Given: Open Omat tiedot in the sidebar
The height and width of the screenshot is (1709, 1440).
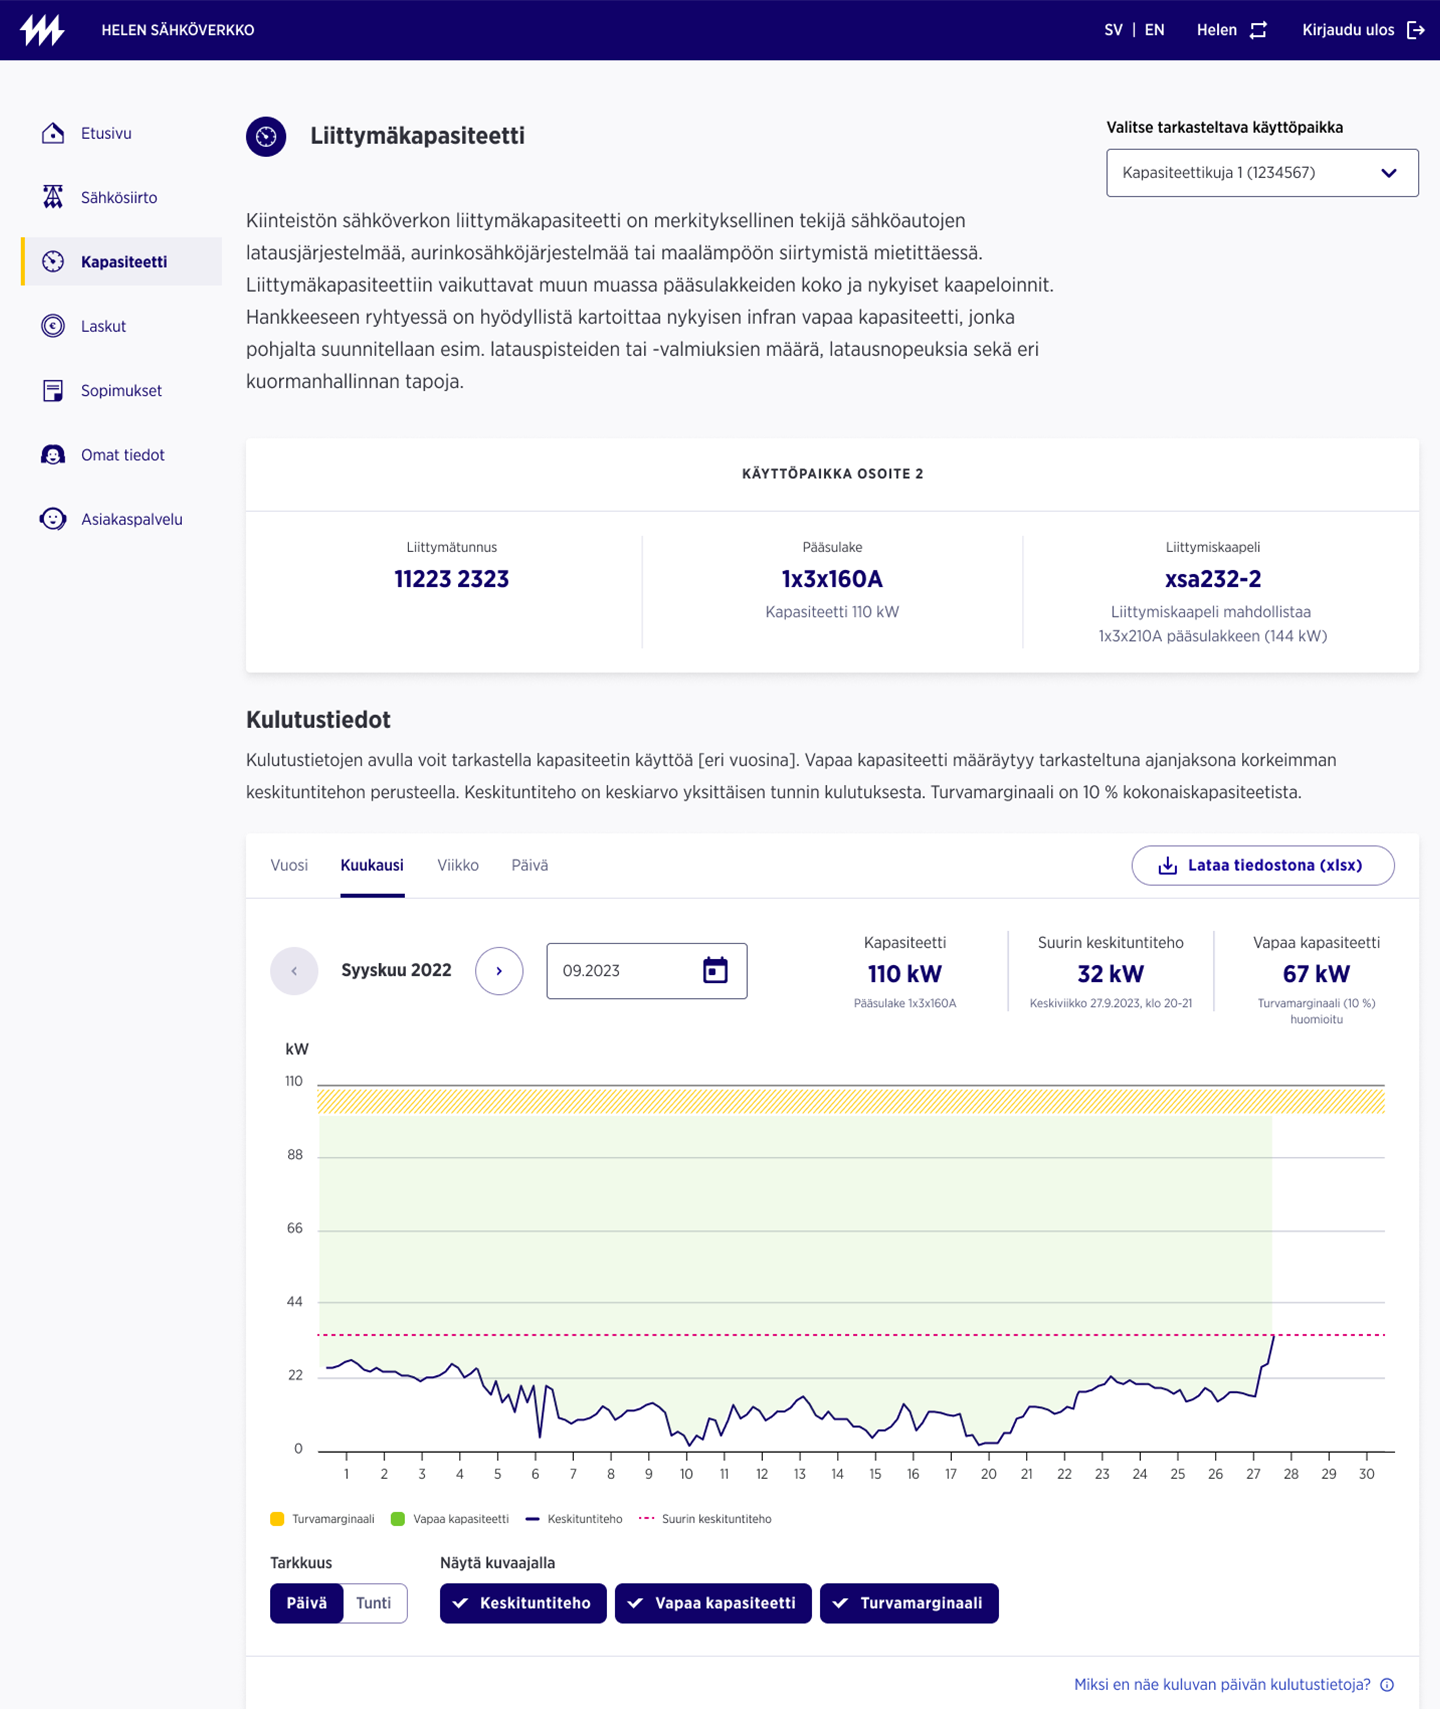Looking at the screenshot, I should click(x=121, y=455).
